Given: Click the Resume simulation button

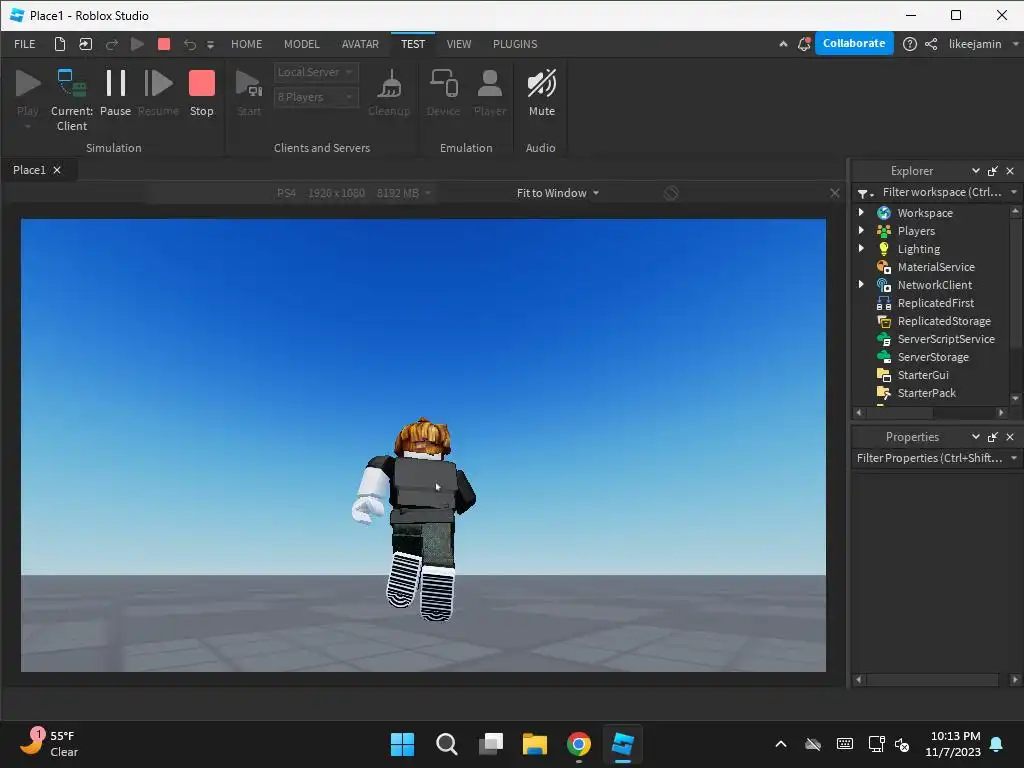Looking at the screenshot, I should (158, 93).
